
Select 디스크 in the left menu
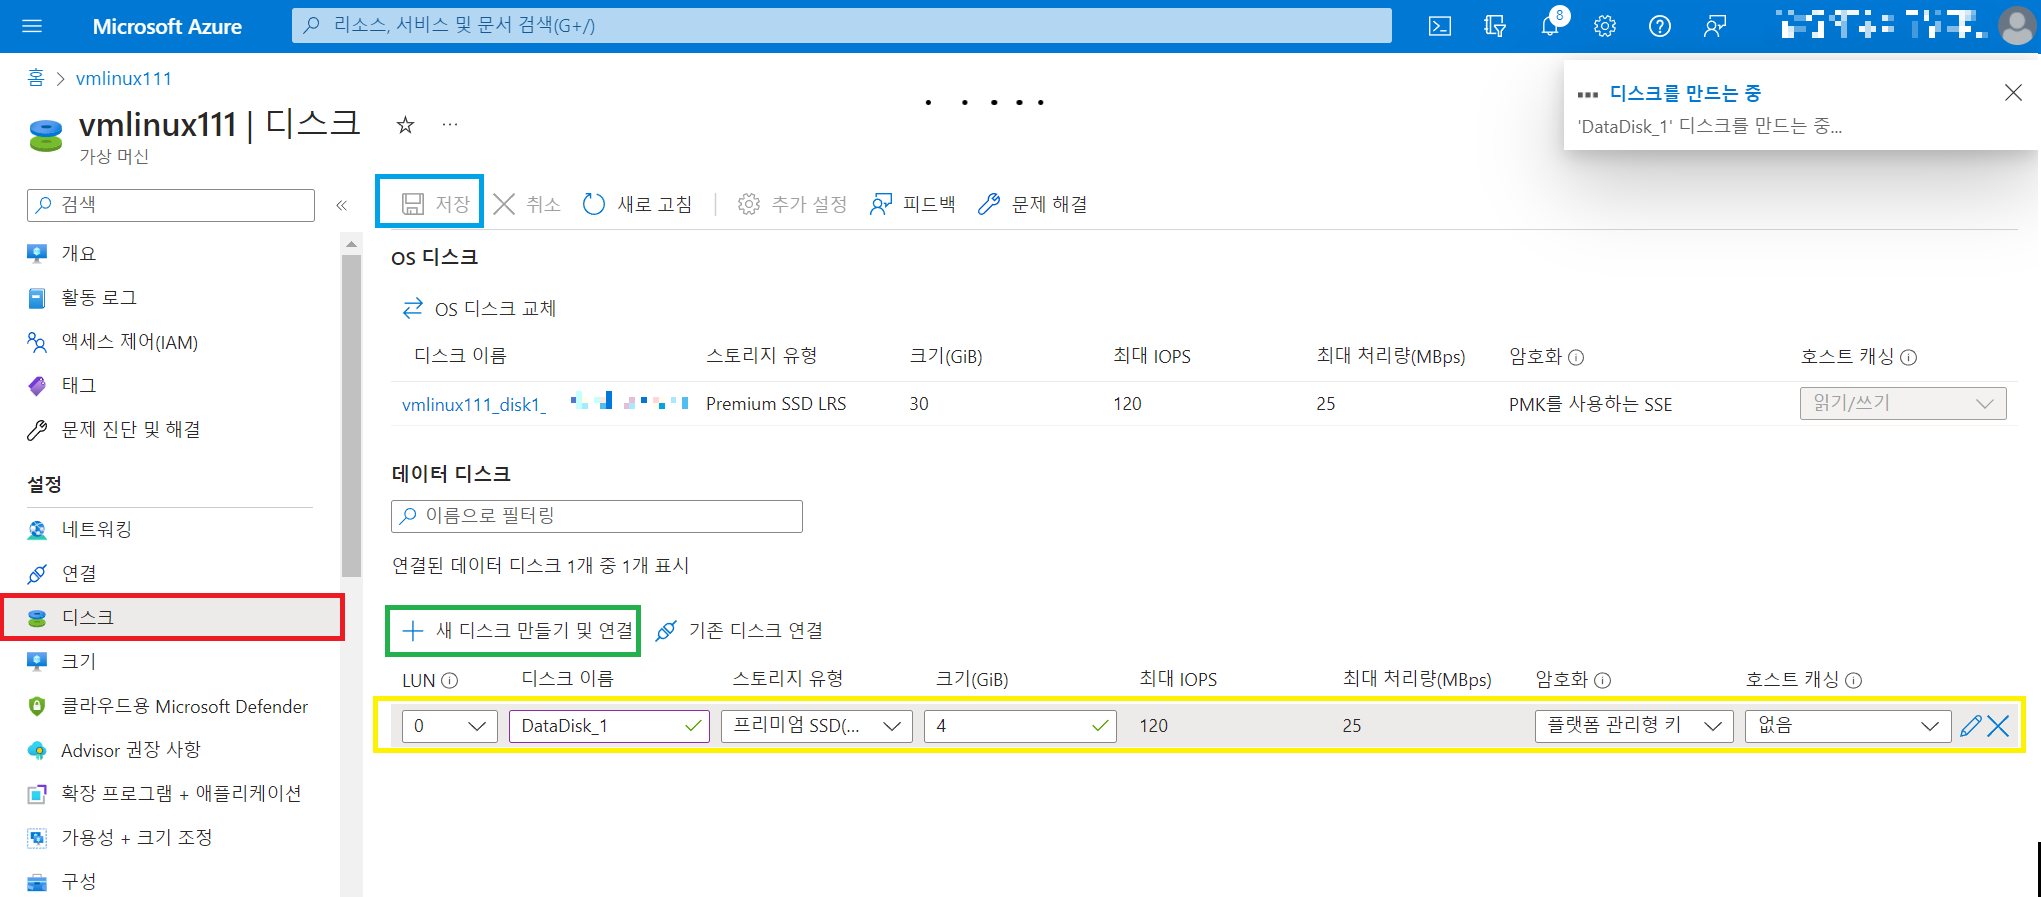pos(172,618)
